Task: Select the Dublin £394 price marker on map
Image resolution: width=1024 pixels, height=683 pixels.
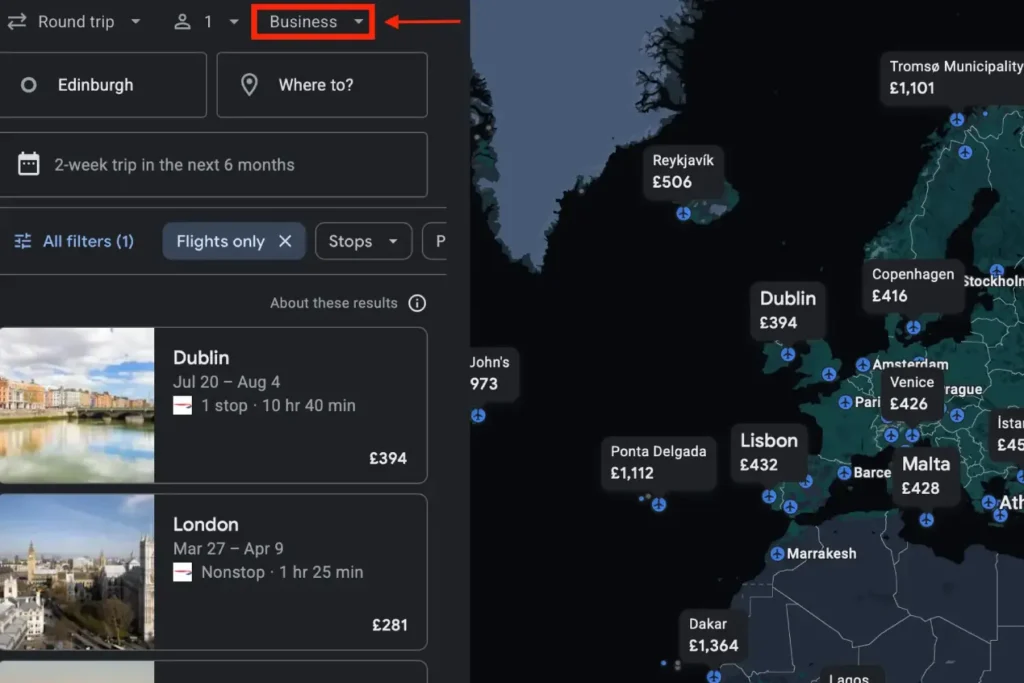Action: 788,308
